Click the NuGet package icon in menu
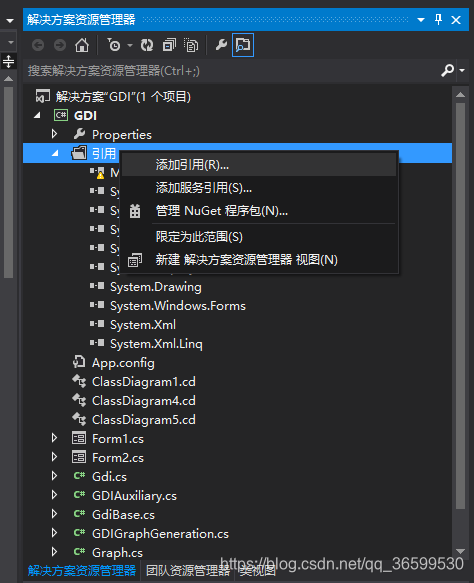Viewport: 474px width, 583px height. tap(135, 211)
